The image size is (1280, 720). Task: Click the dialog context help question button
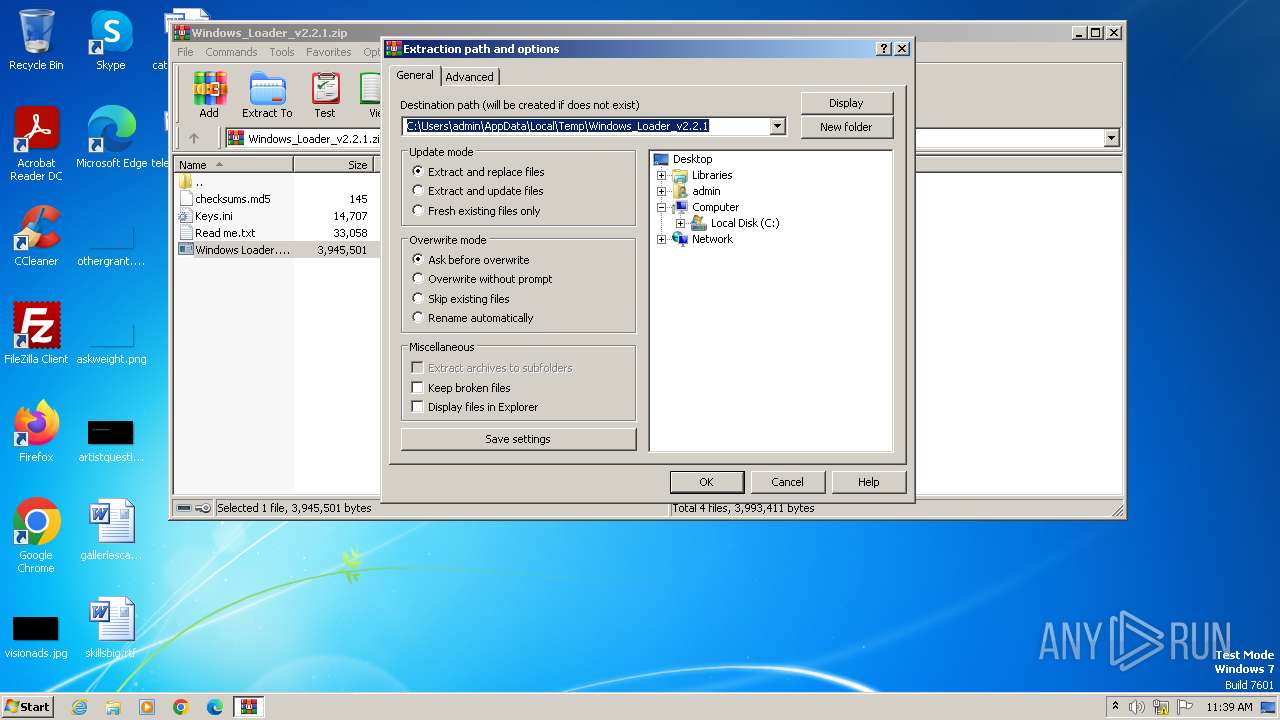click(x=884, y=48)
